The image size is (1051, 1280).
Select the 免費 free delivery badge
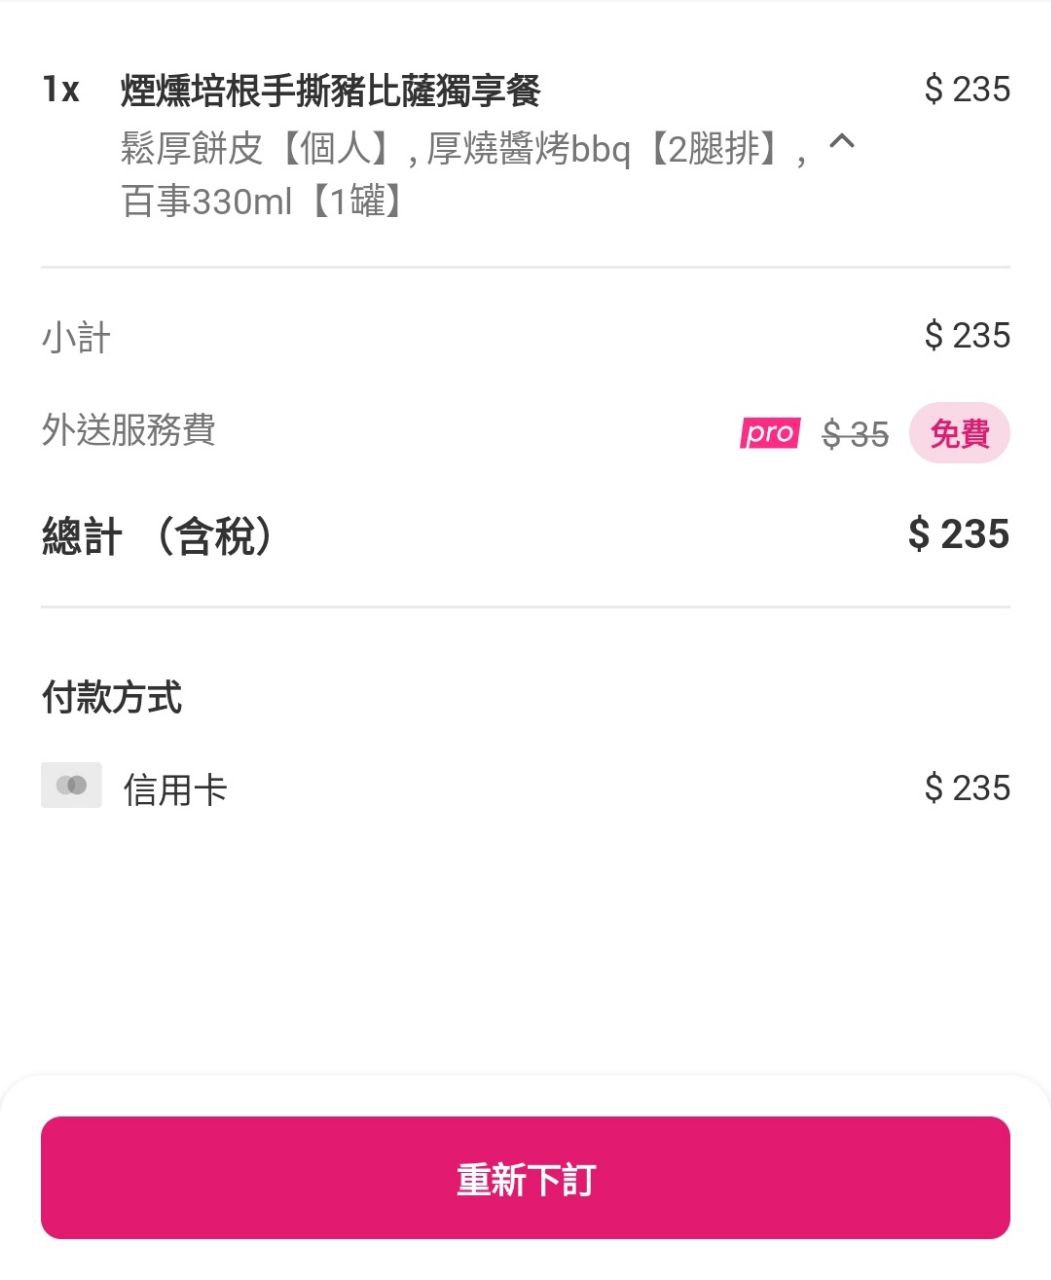(x=959, y=433)
